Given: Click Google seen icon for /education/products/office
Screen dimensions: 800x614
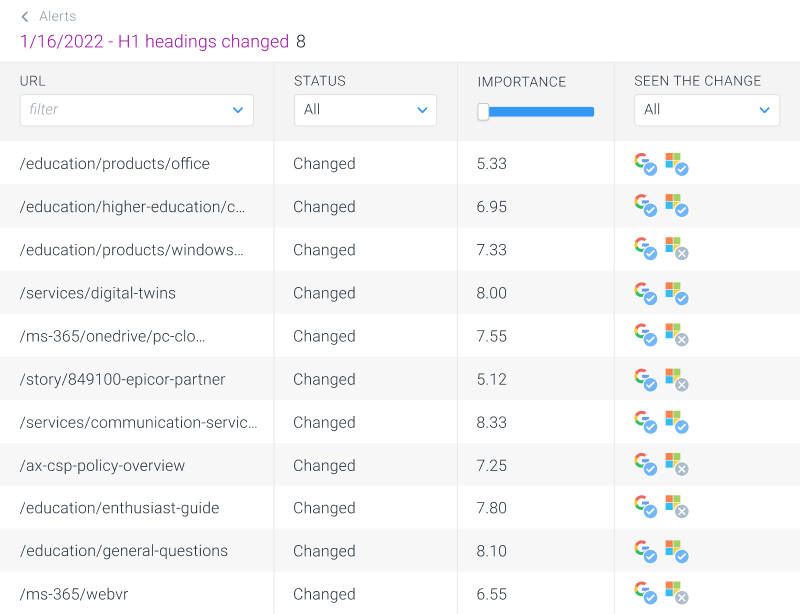Looking at the screenshot, I should coord(645,164).
